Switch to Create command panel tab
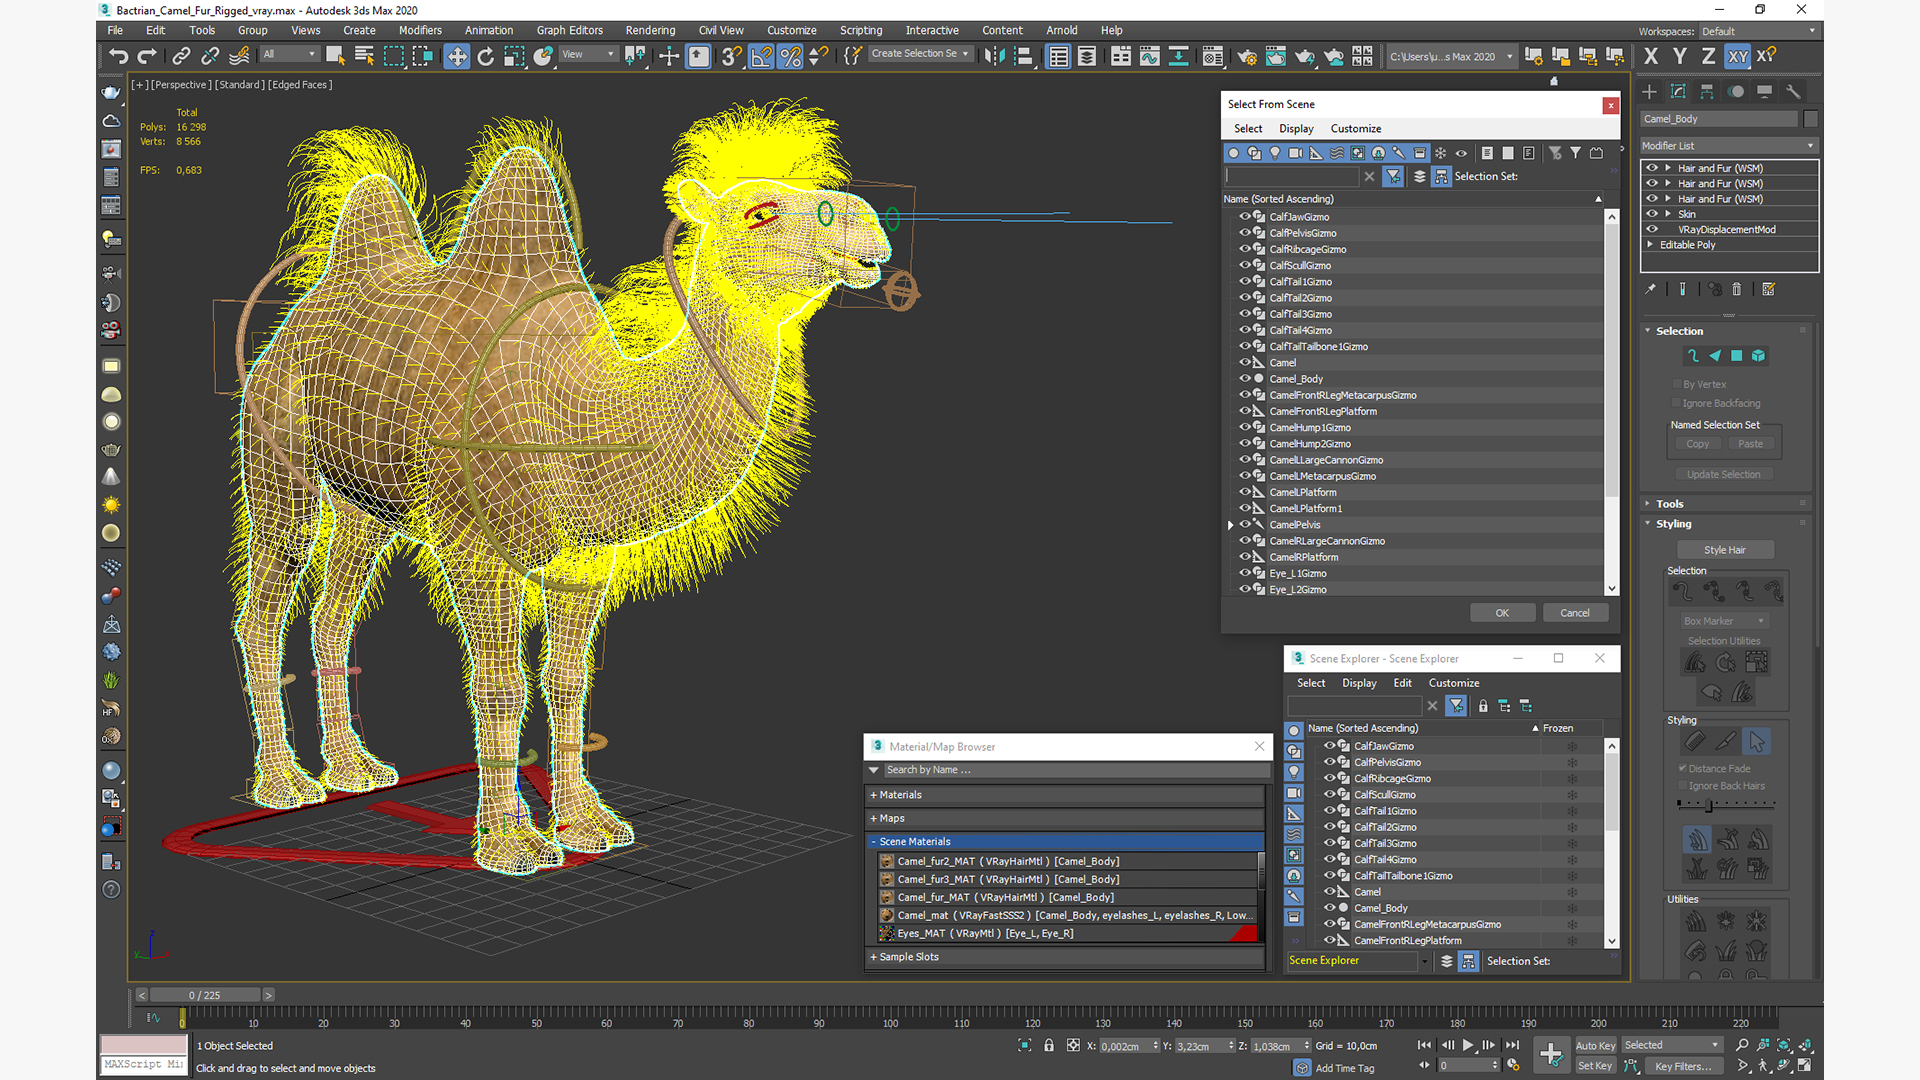This screenshot has height=1080, width=1920. click(x=1649, y=92)
